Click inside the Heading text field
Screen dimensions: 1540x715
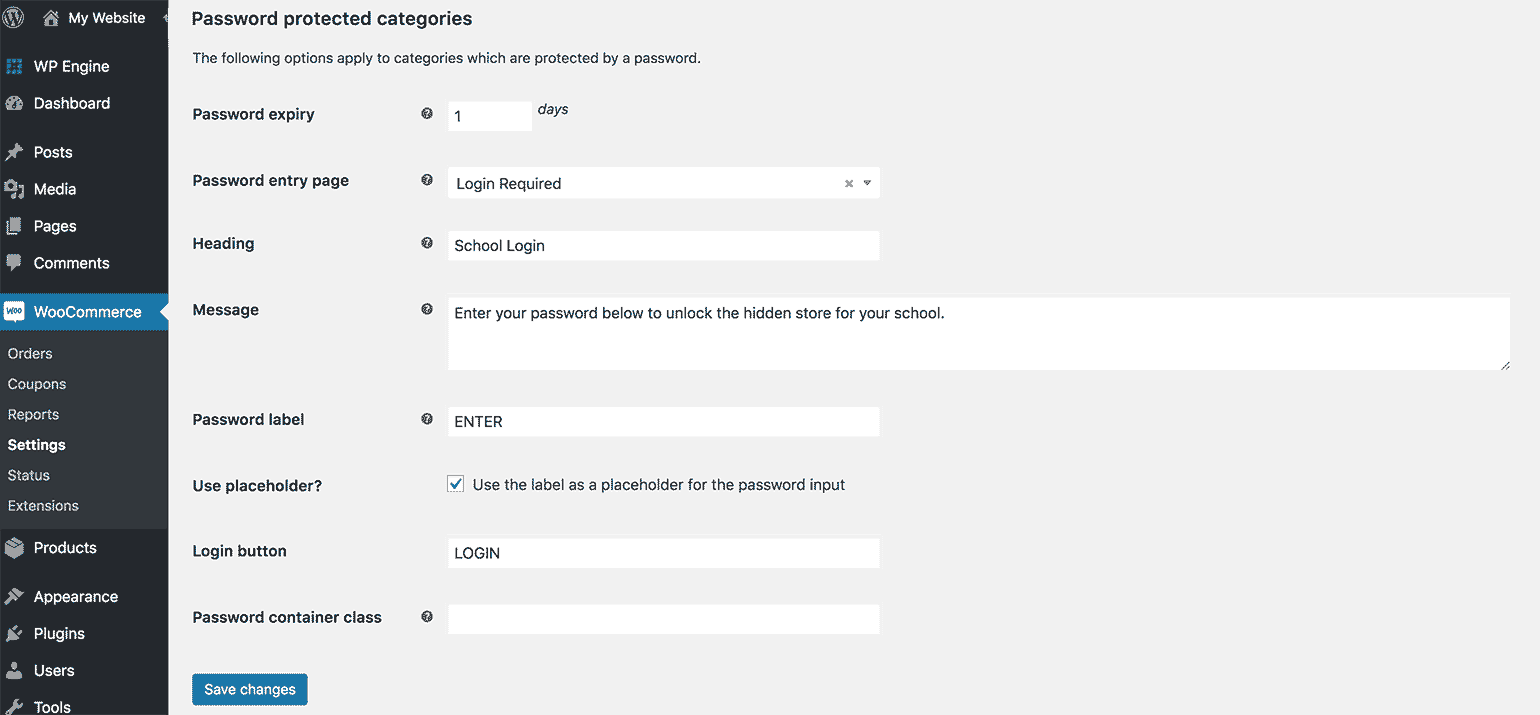tap(663, 245)
